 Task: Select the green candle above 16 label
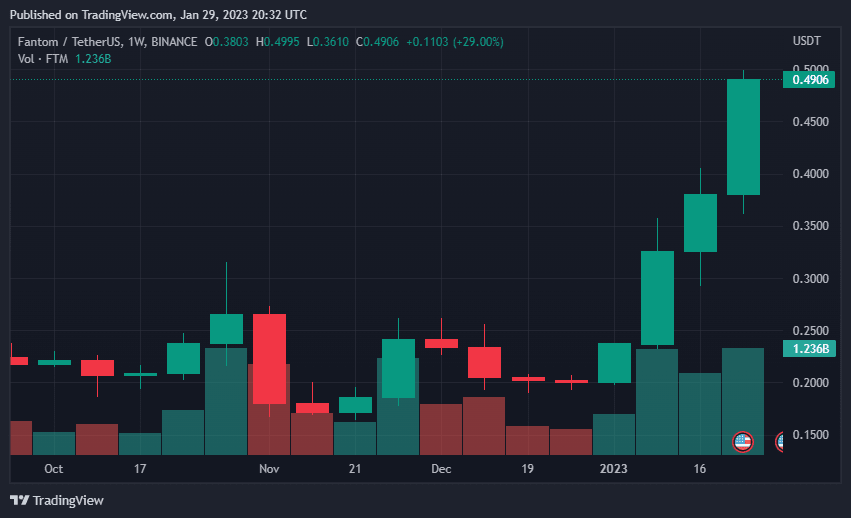tap(700, 223)
